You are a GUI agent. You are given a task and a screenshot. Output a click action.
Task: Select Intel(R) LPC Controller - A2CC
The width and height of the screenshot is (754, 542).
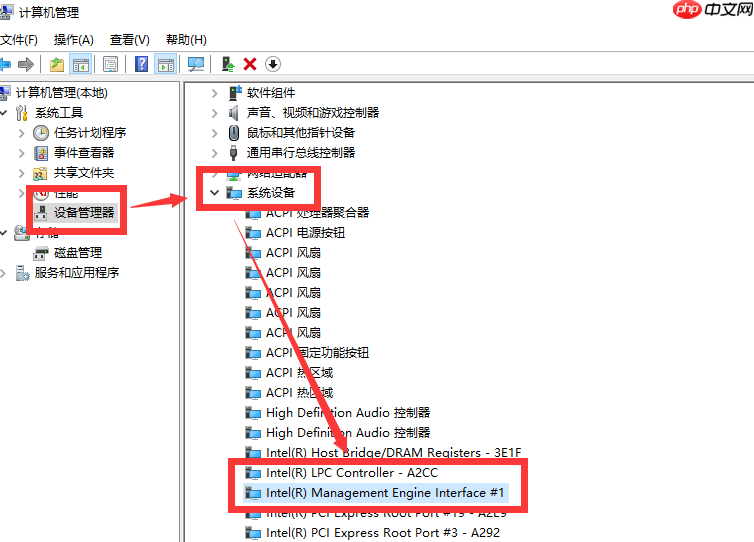(x=352, y=473)
